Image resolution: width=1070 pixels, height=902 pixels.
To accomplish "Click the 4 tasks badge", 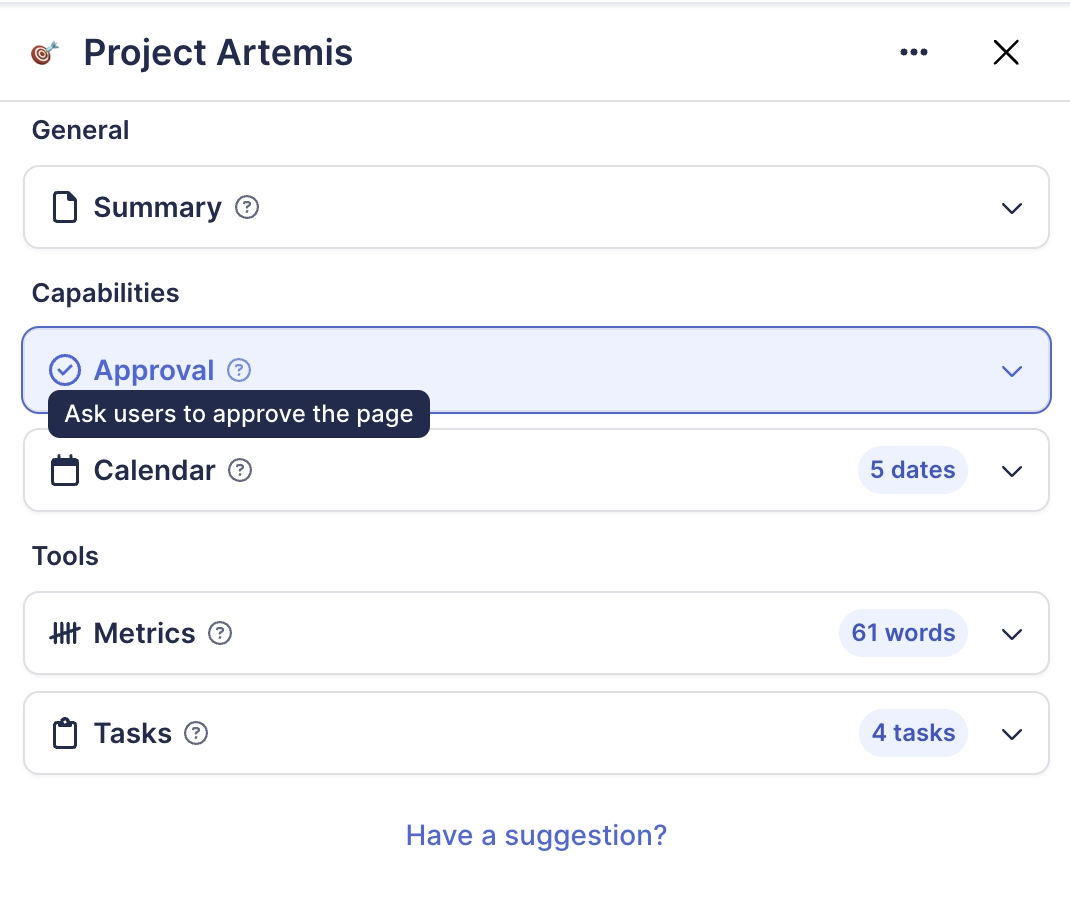I will click(913, 733).
